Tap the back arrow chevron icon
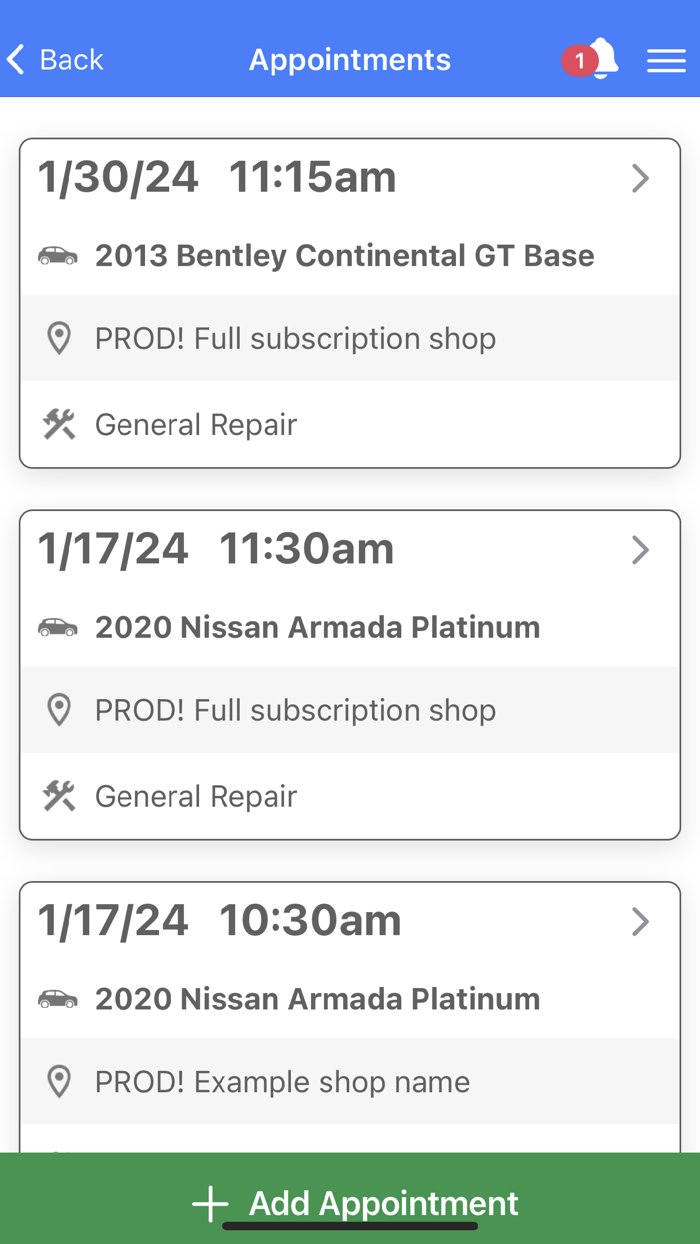This screenshot has height=1244, width=700. coord(14,59)
